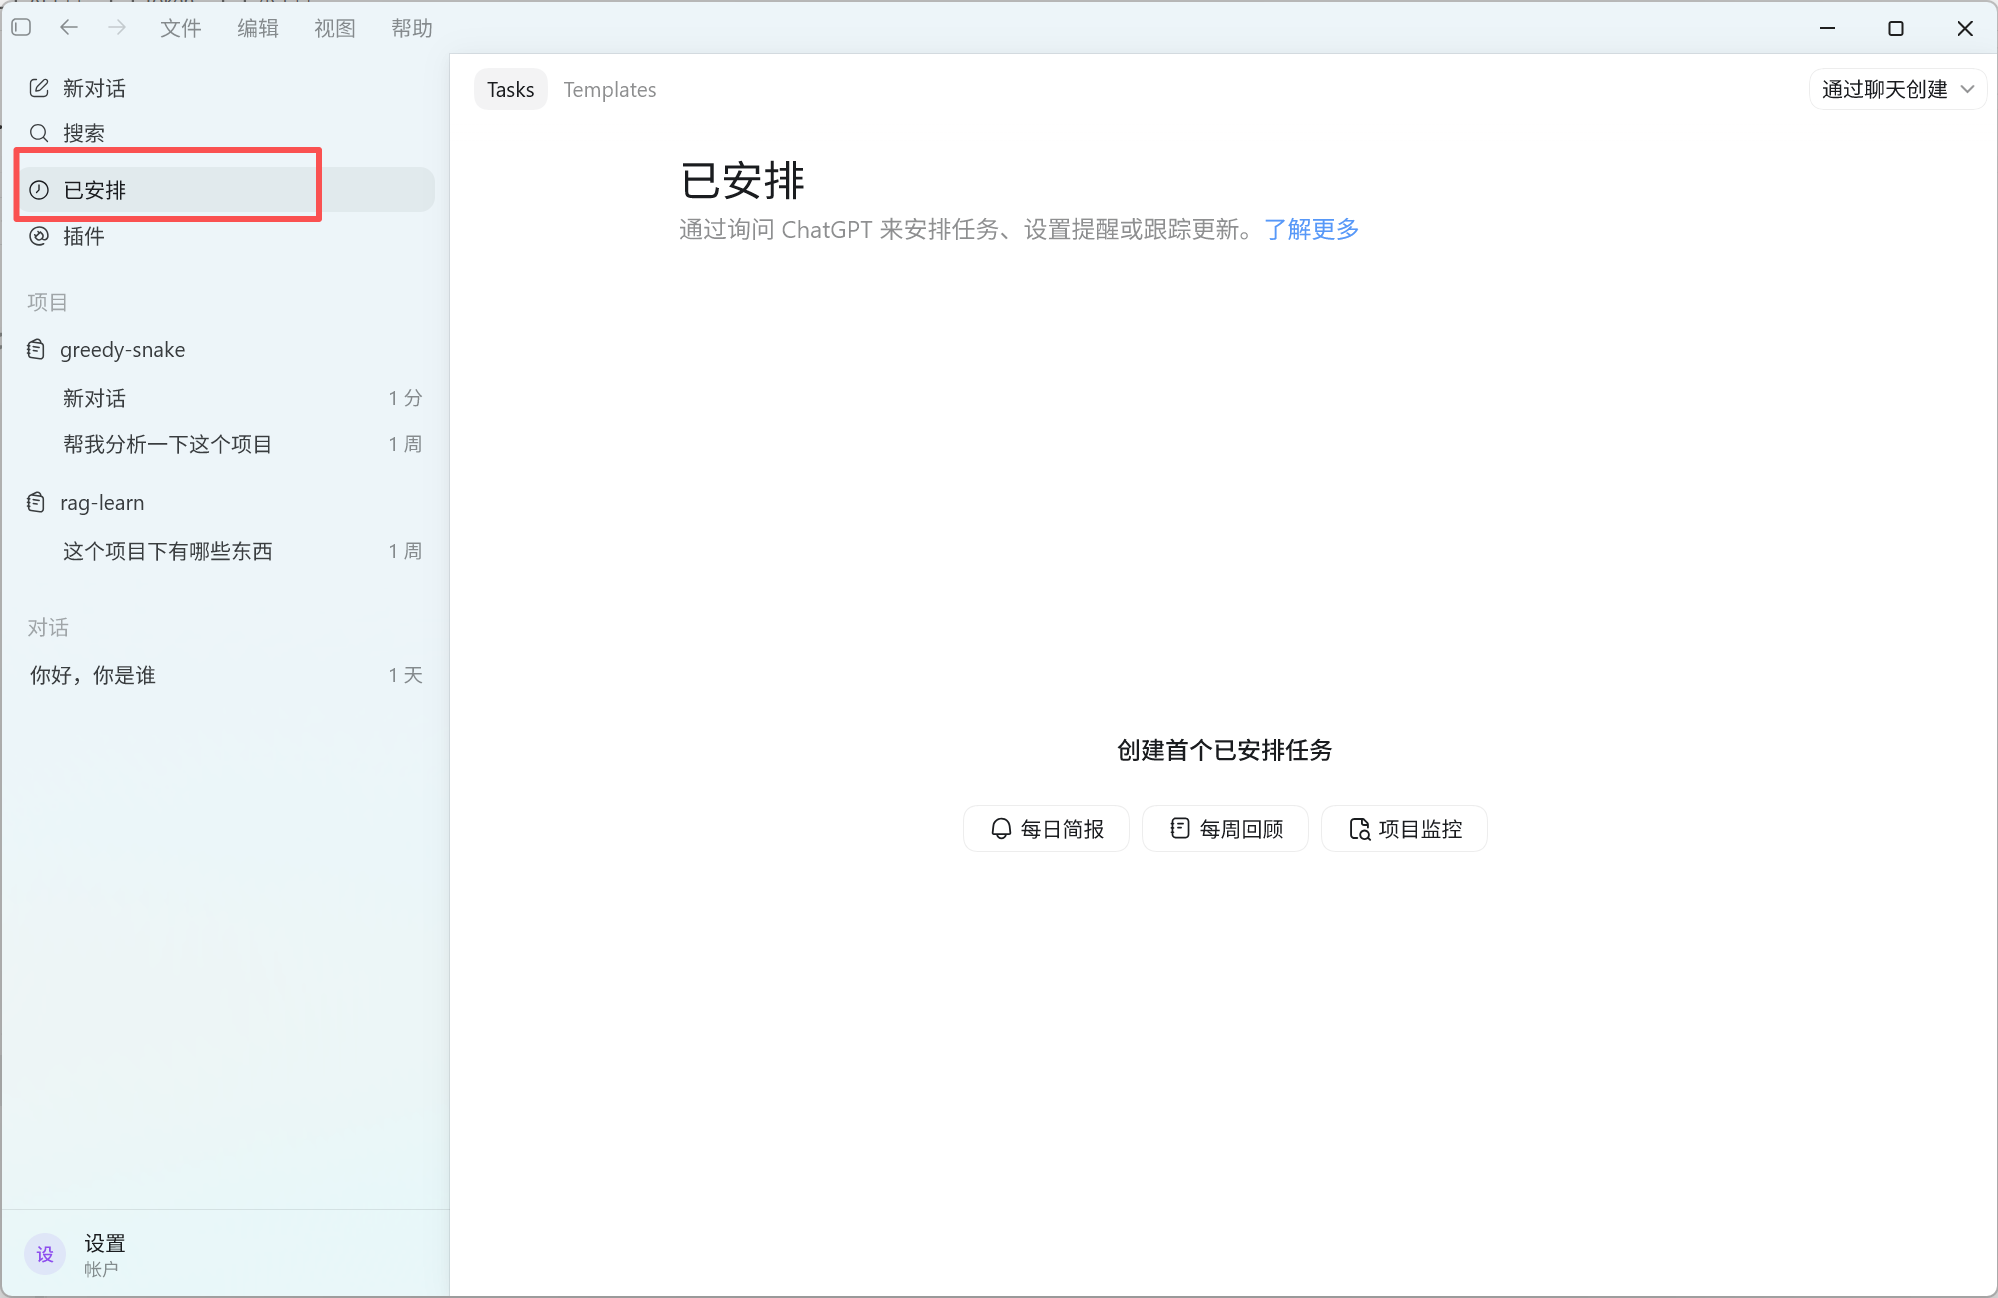This screenshot has height=1298, width=1998.
Task: Open 新对话 chat under greedy-snake
Action: [x=227, y=398]
